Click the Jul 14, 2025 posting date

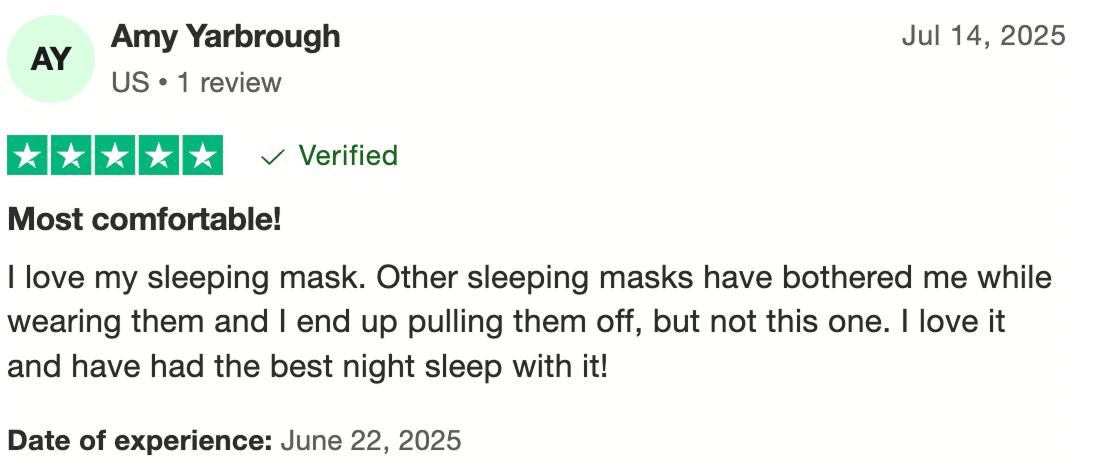click(x=983, y=37)
